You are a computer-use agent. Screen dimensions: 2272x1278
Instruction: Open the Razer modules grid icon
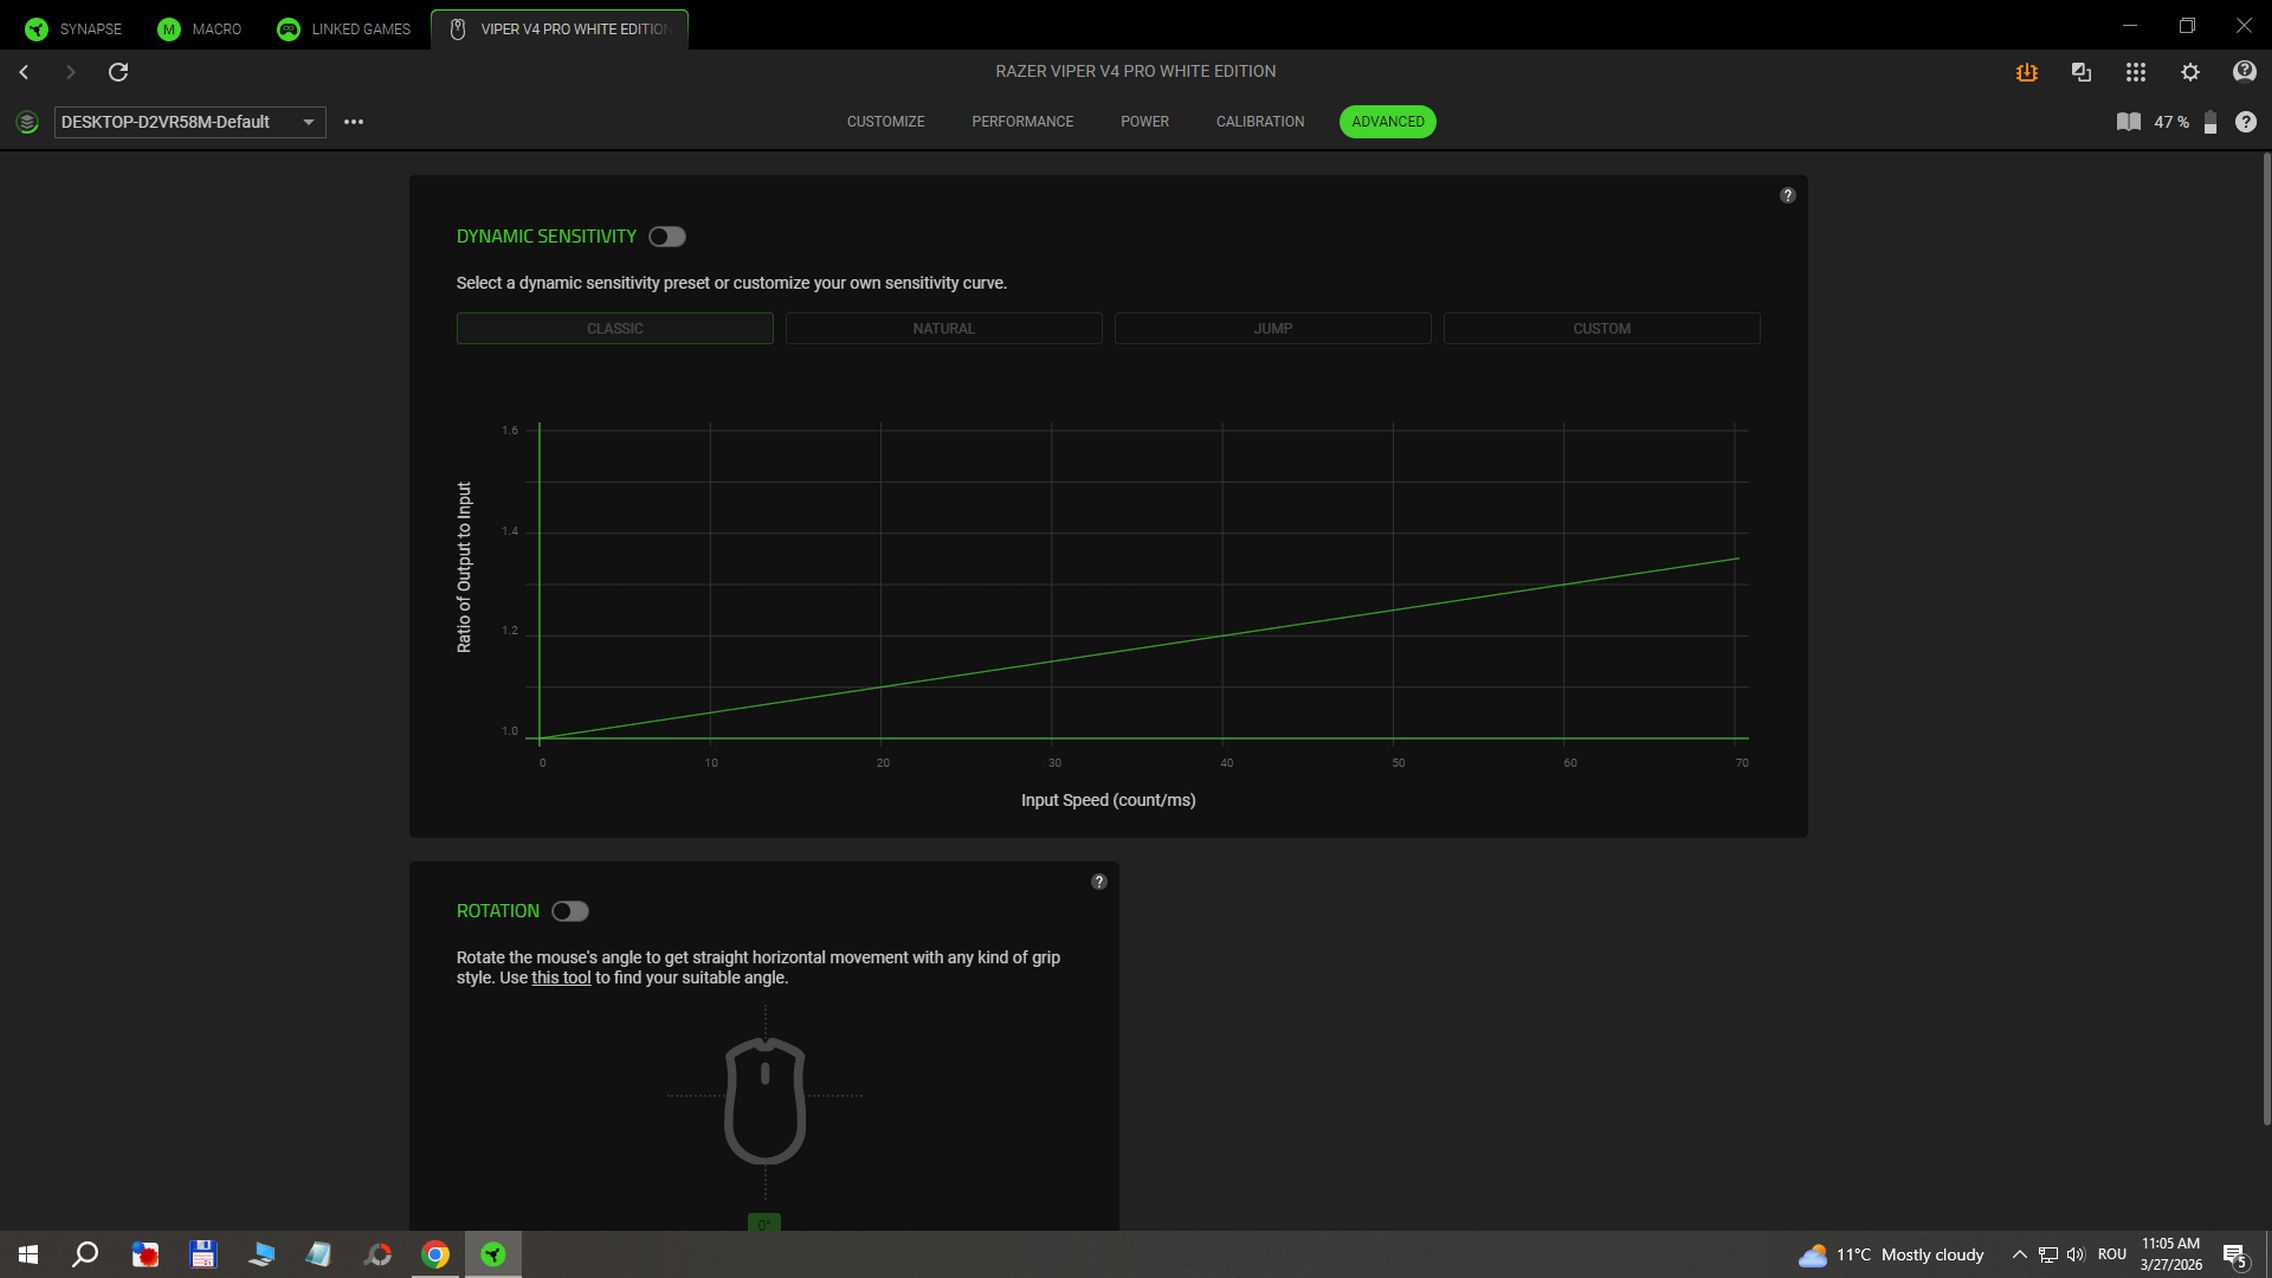click(x=2135, y=72)
